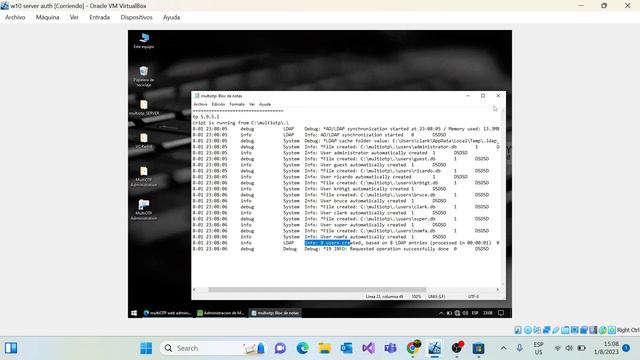This screenshot has width=640, height=360.
Task: Click the Notepad horizontal scrollbar thumb
Action: tap(317, 289)
